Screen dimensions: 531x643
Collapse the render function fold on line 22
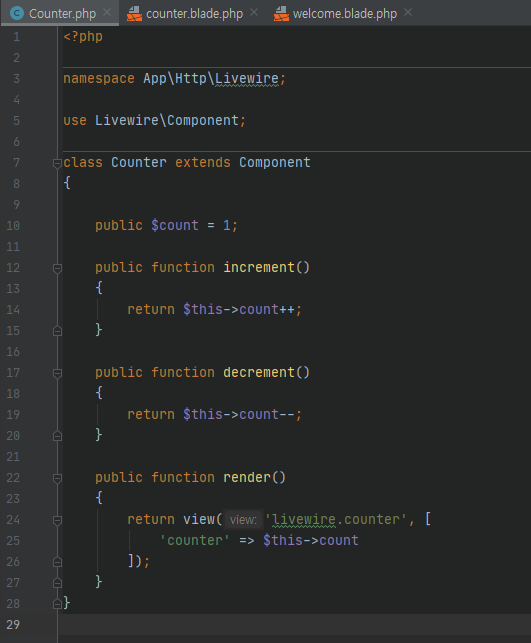pyautogui.click(x=57, y=478)
